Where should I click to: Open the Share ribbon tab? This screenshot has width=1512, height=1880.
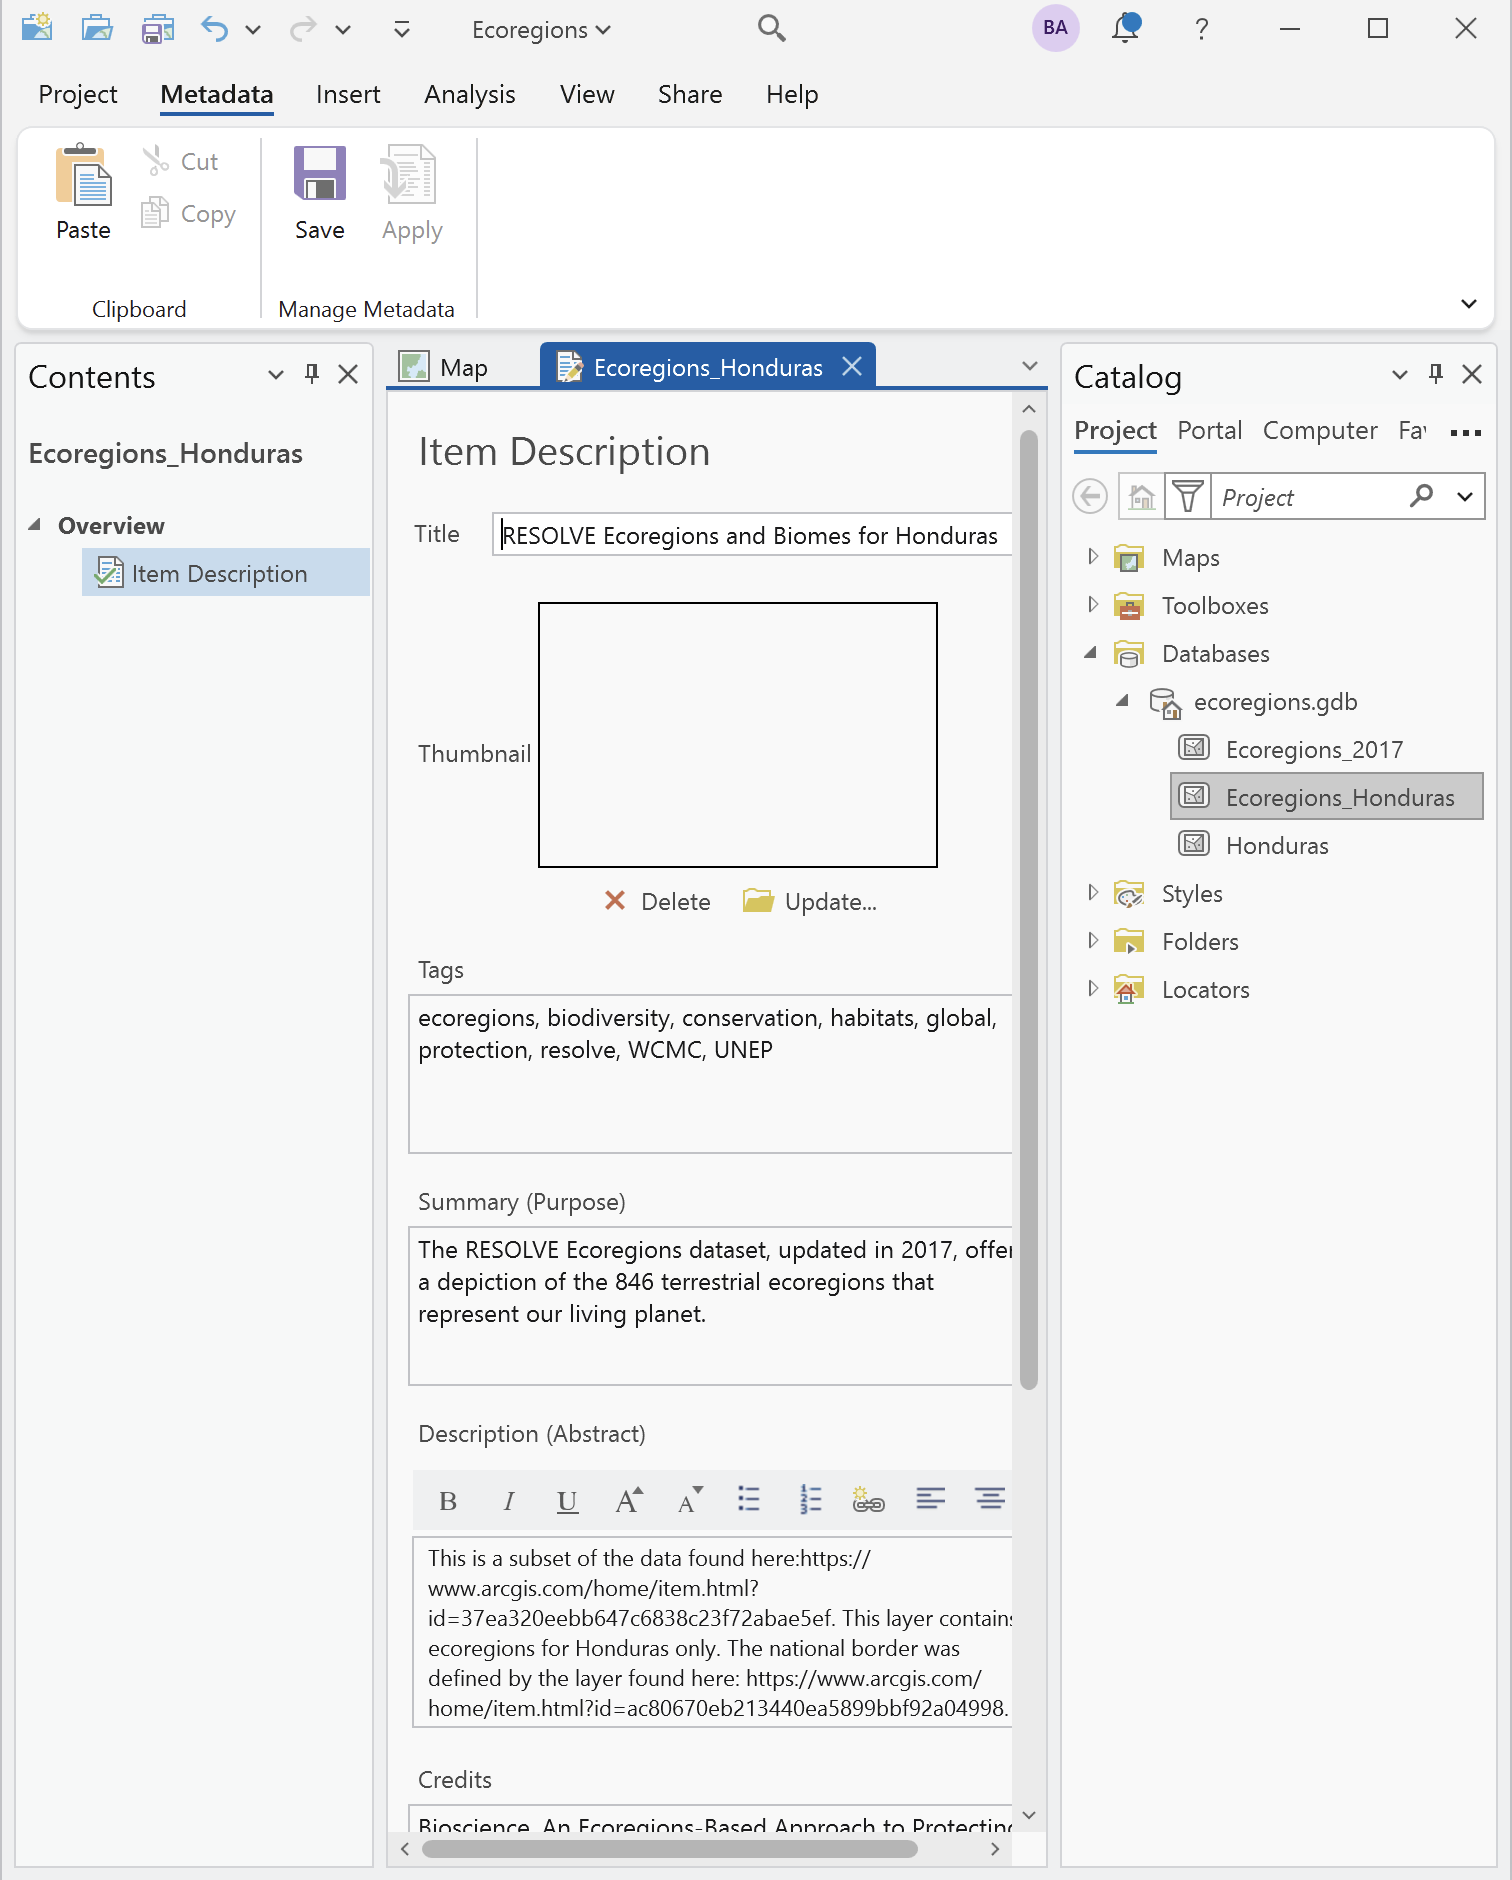click(x=690, y=95)
